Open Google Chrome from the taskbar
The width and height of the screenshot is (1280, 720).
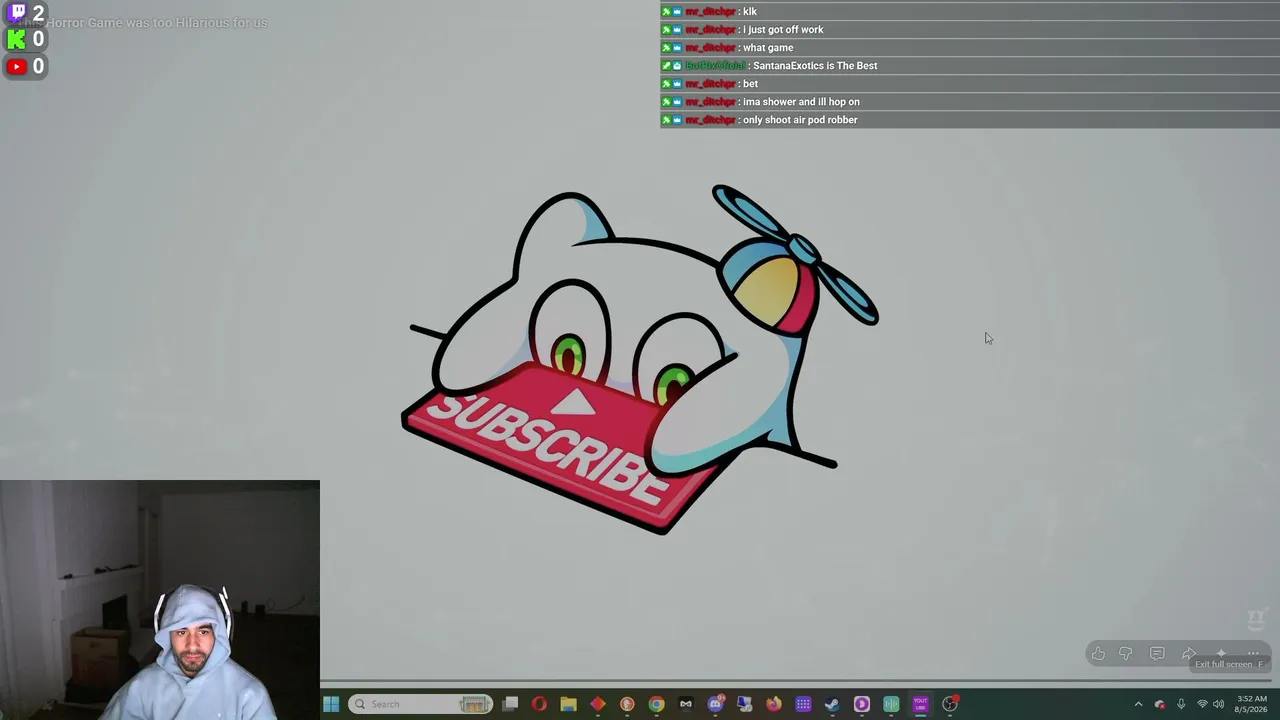[x=656, y=704]
